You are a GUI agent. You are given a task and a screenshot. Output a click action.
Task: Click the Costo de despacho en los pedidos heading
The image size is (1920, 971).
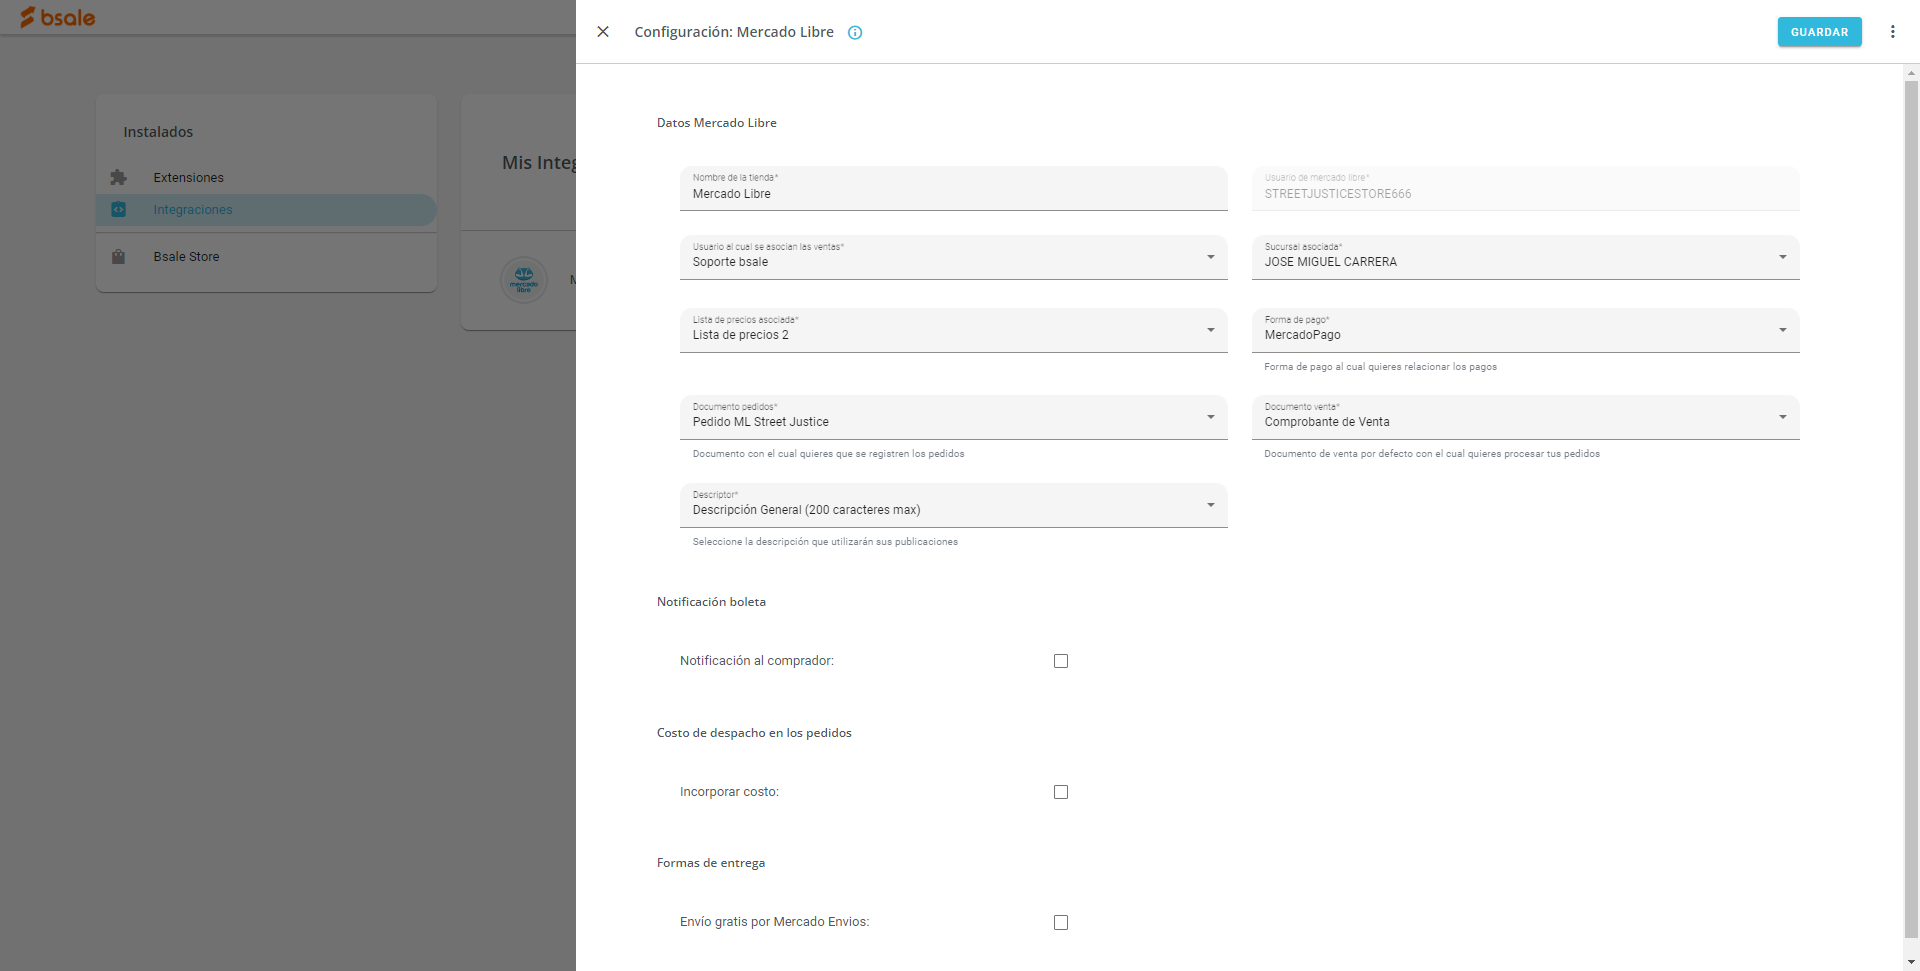pyautogui.click(x=754, y=733)
